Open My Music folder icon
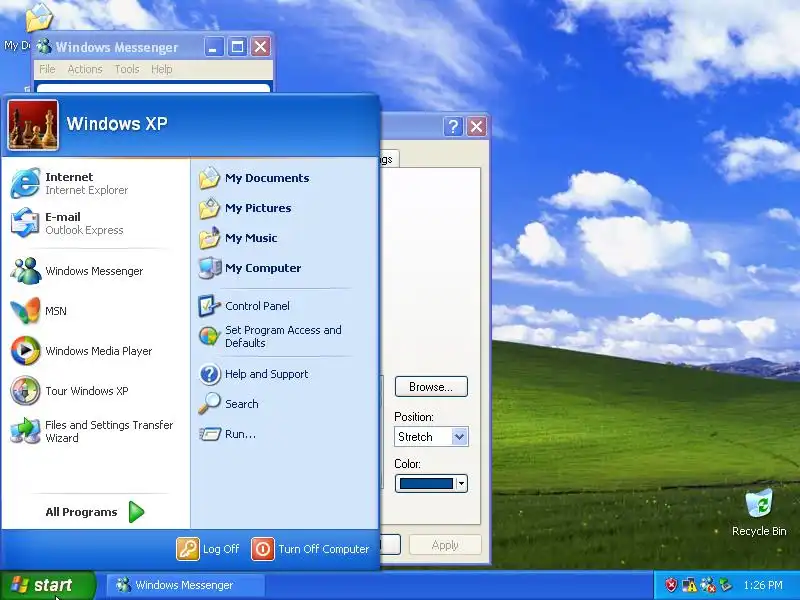800x600 pixels. tap(209, 238)
